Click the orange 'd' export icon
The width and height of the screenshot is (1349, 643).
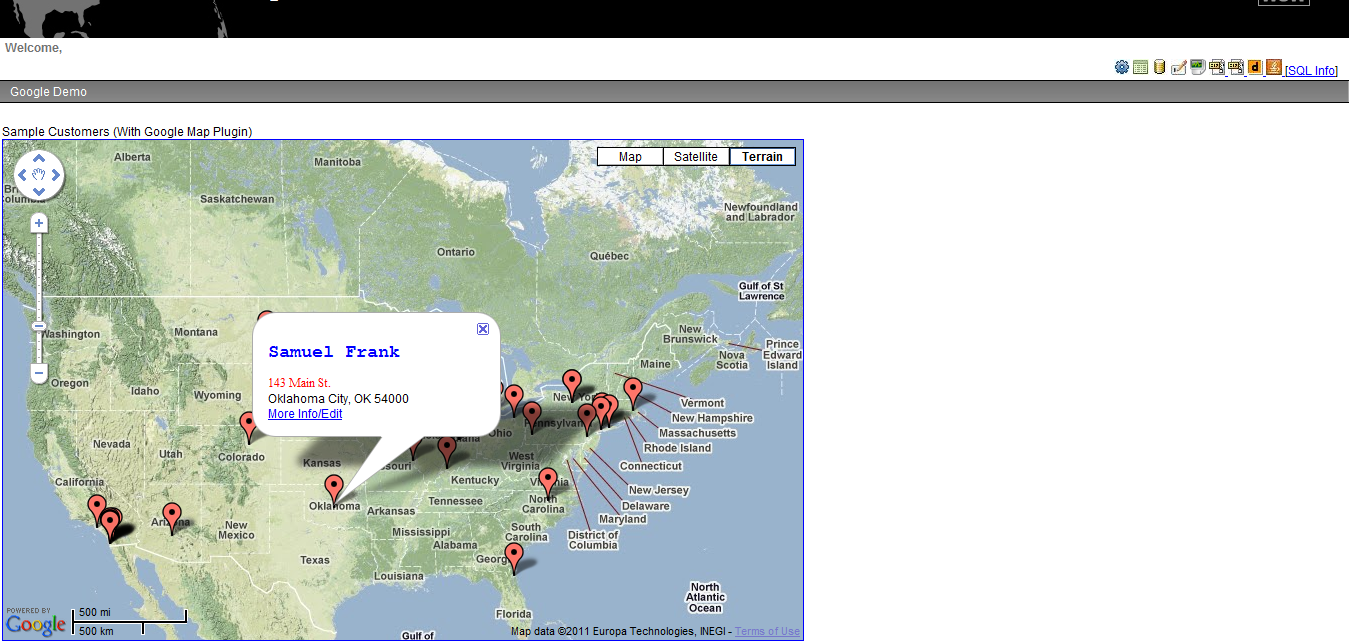click(1255, 66)
